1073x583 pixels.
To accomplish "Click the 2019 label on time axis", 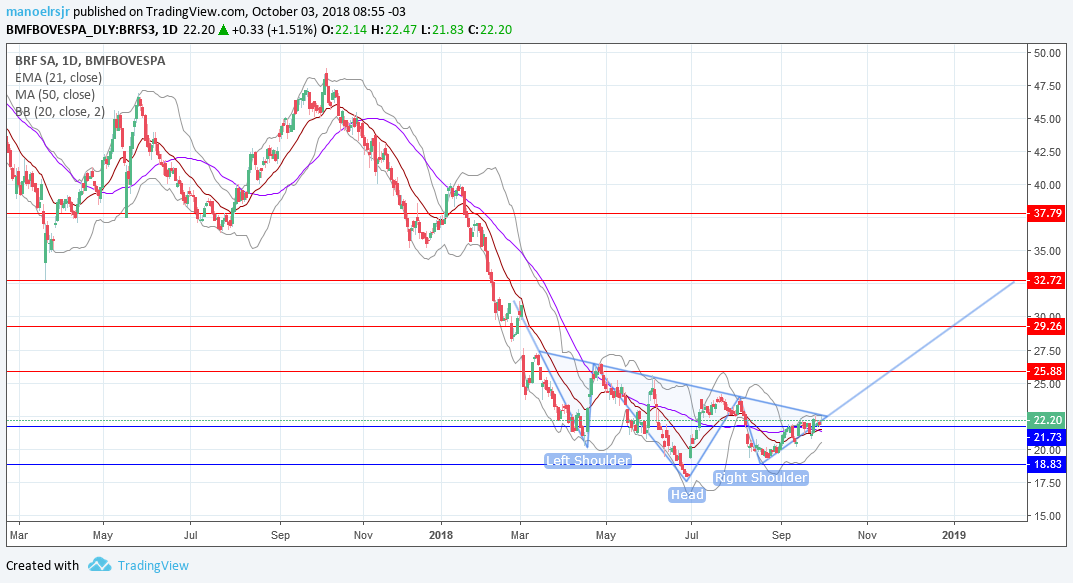I will pyautogui.click(x=953, y=535).
